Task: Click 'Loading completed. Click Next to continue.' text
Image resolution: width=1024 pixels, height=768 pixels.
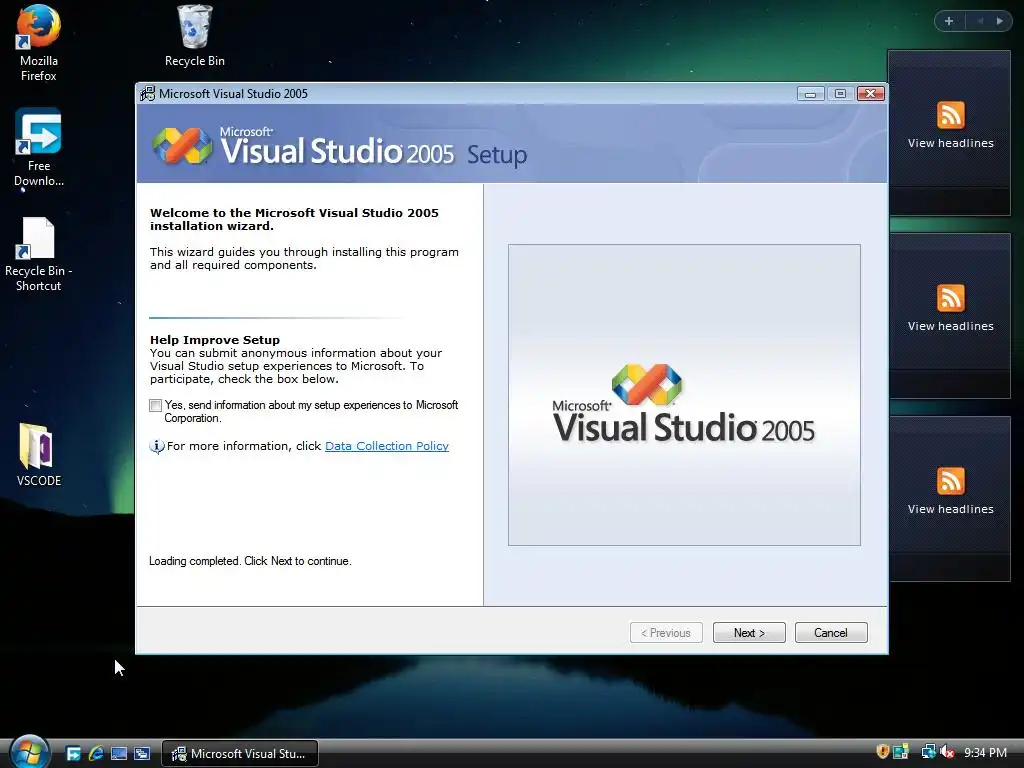Action: 250,561
